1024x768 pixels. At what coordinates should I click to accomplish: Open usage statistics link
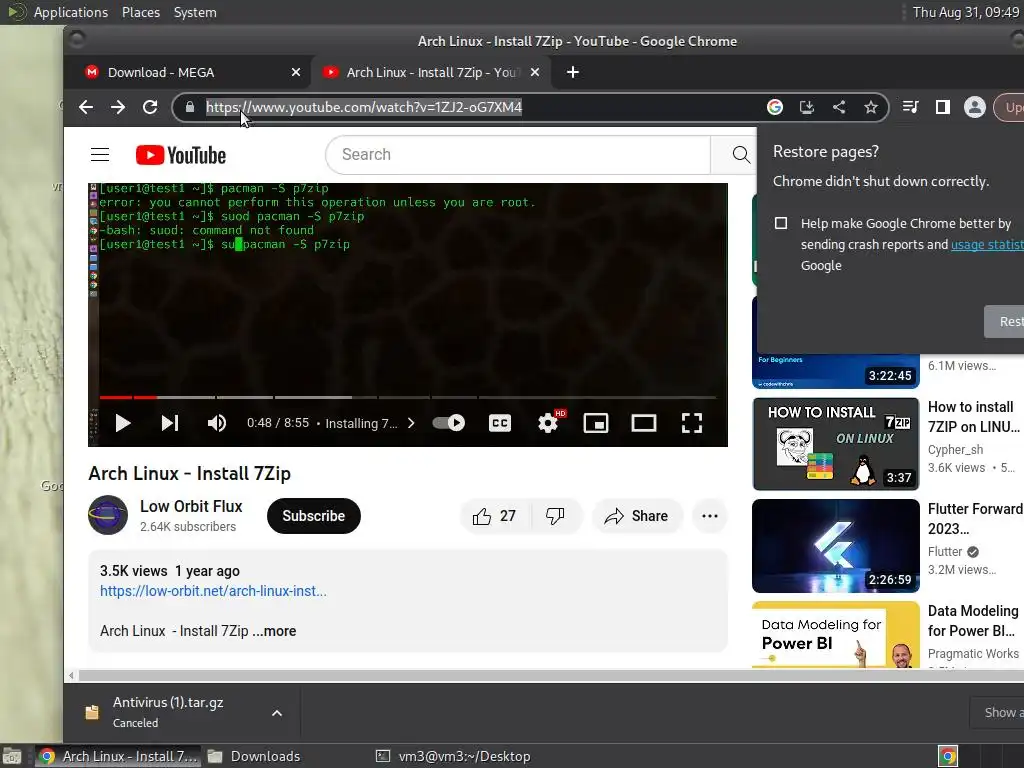tap(987, 244)
